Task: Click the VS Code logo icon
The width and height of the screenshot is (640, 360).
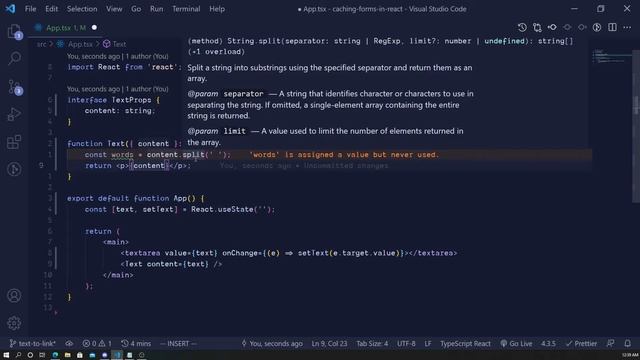Action: 10,9
